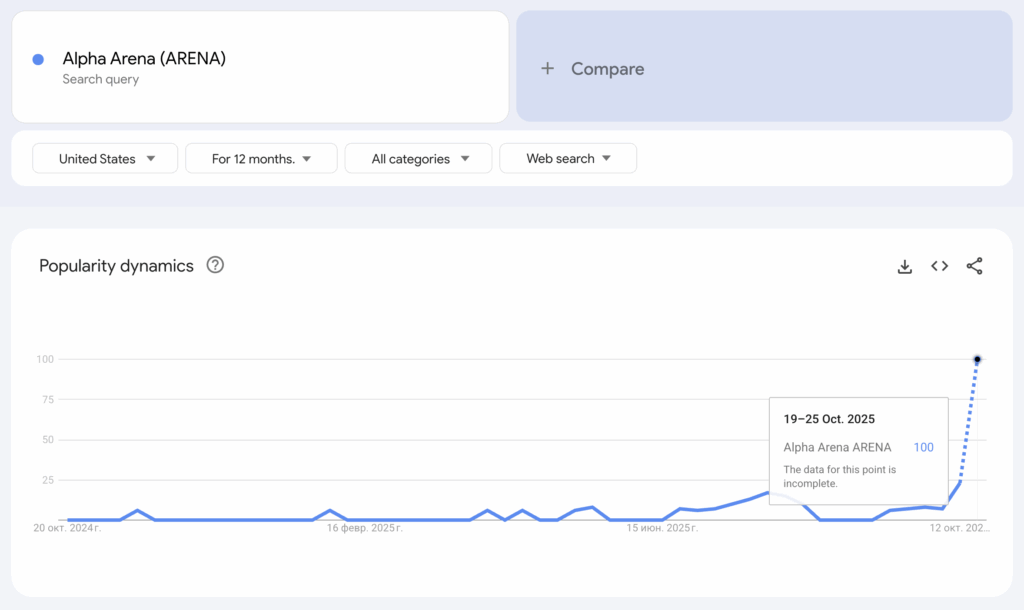Click the share chart icon
The width and height of the screenshot is (1024, 610).
[x=974, y=266]
